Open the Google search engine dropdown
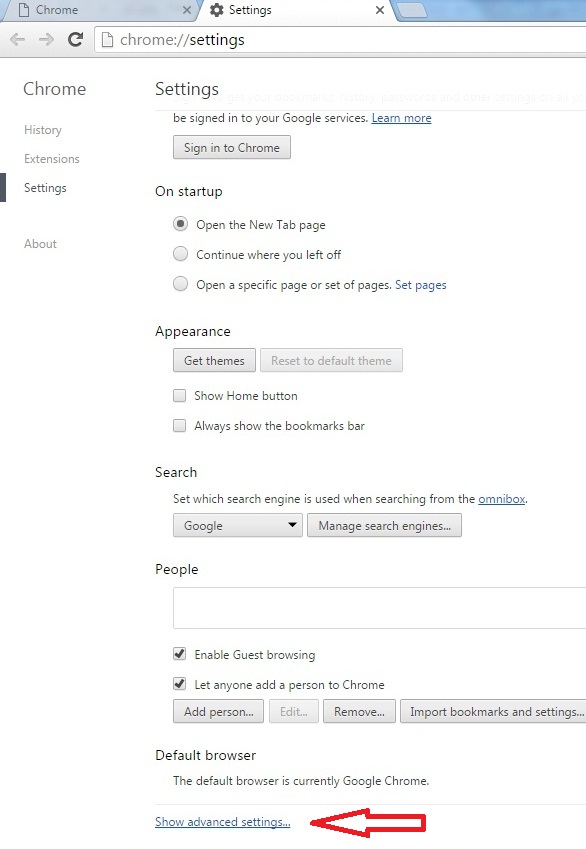Image resolution: width=586 pixels, height=849 pixels. [238, 525]
